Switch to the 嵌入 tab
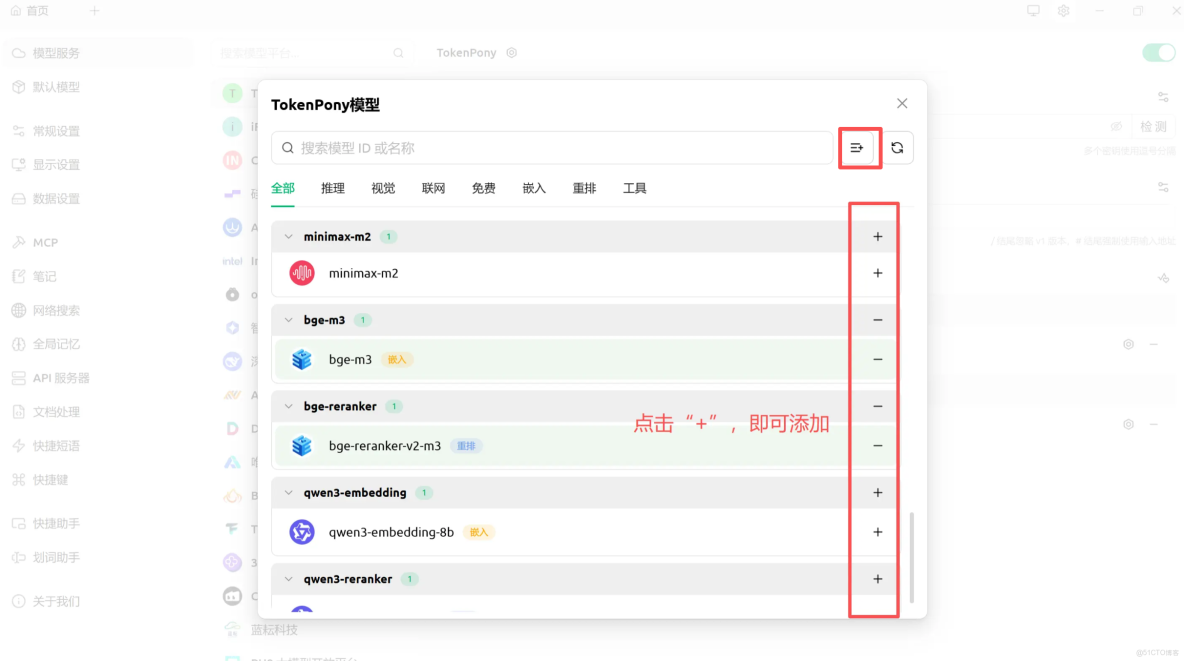 533,187
